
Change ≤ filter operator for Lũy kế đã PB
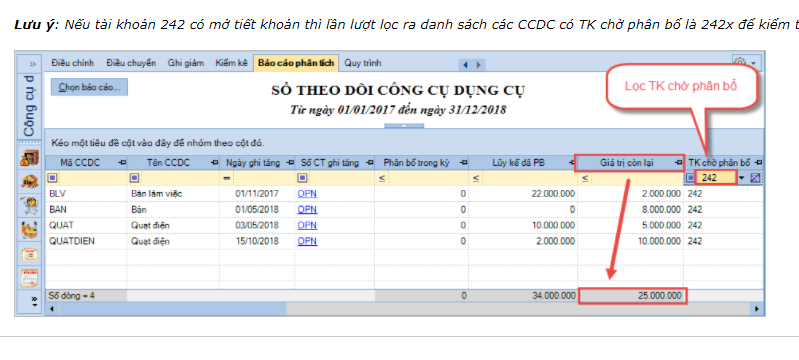coord(475,178)
